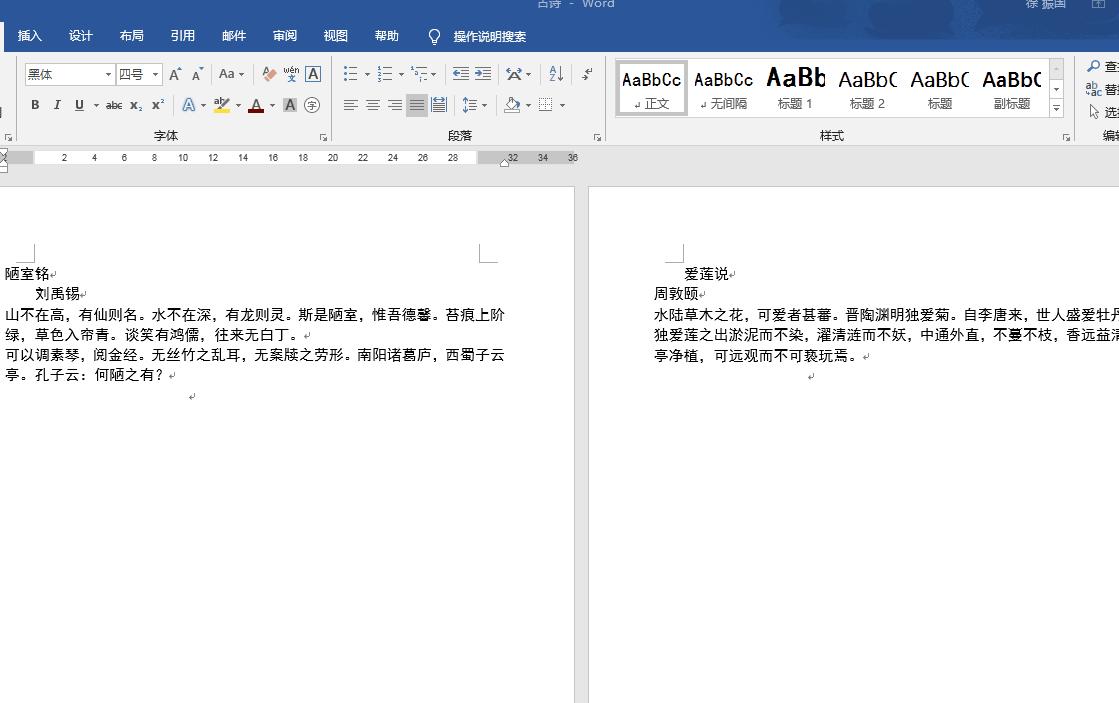Toggle bulleted list formatting
Screen dimensions: 1119x703
pos(351,74)
